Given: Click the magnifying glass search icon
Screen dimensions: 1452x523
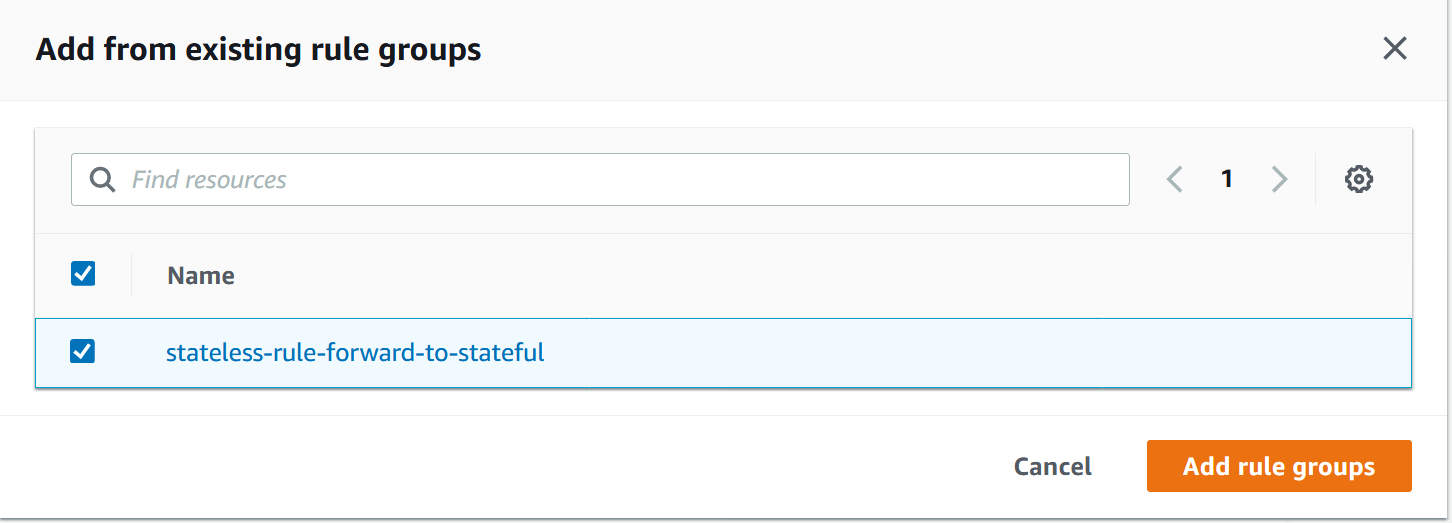Looking at the screenshot, I should [102, 180].
